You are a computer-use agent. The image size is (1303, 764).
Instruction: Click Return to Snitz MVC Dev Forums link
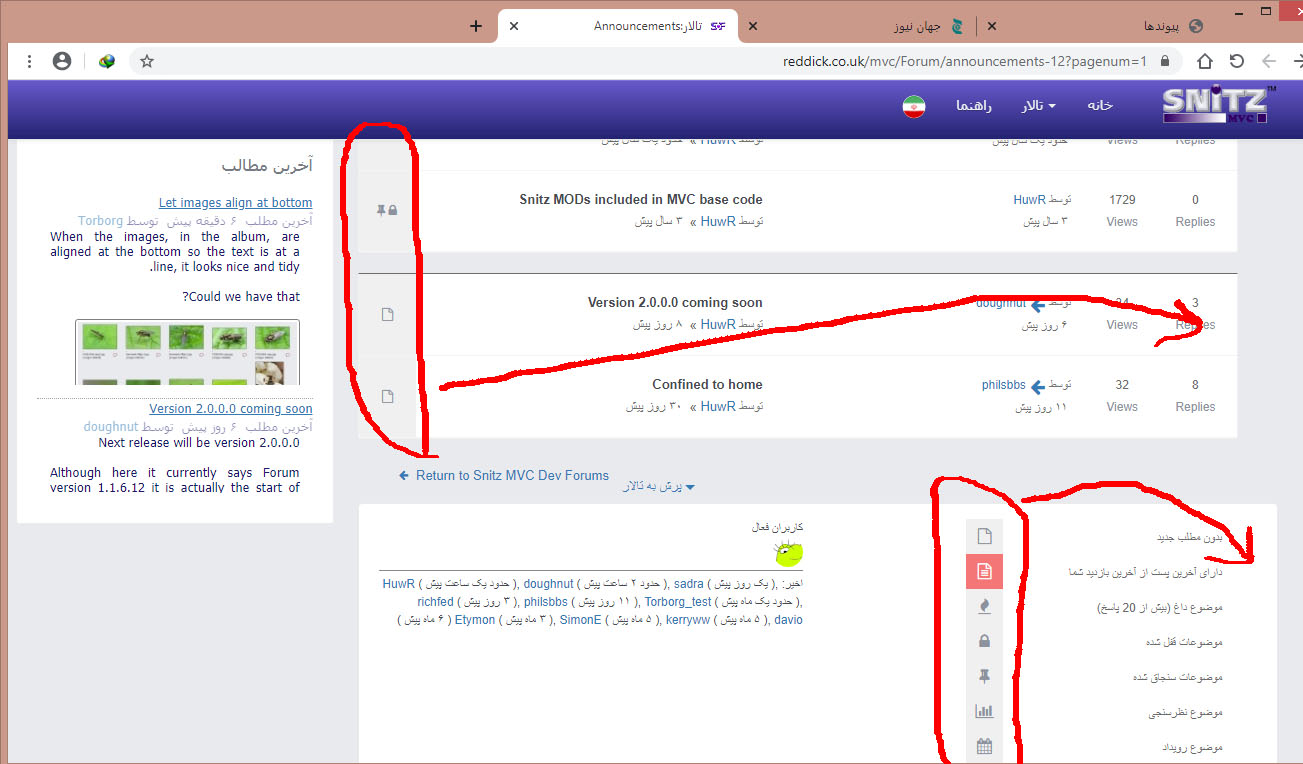[511, 476]
